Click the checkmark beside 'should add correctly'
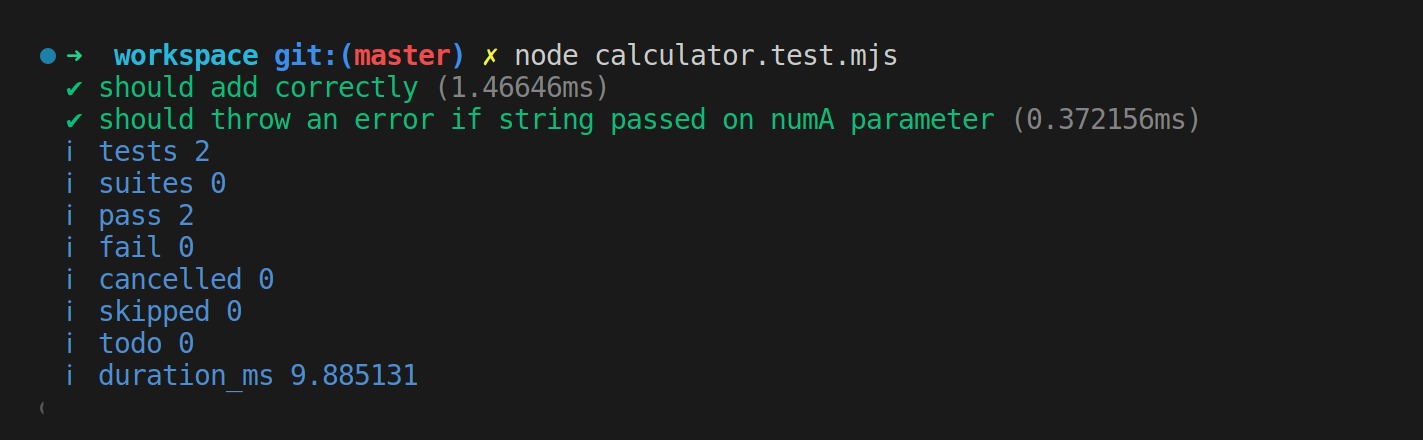The width and height of the screenshot is (1423, 440). 73,88
